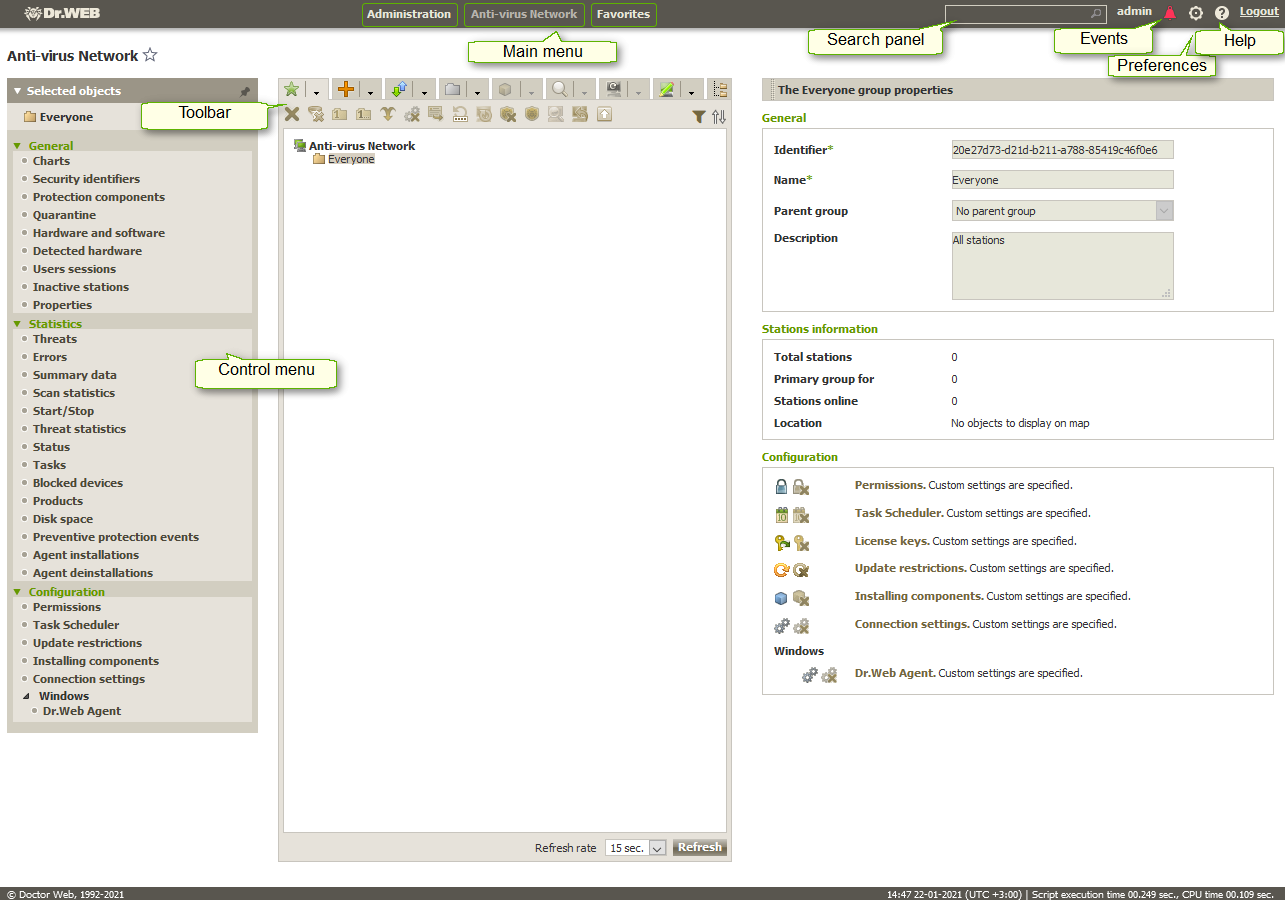Click the gears-with-cross remove settings toolbar icon

coord(412,114)
